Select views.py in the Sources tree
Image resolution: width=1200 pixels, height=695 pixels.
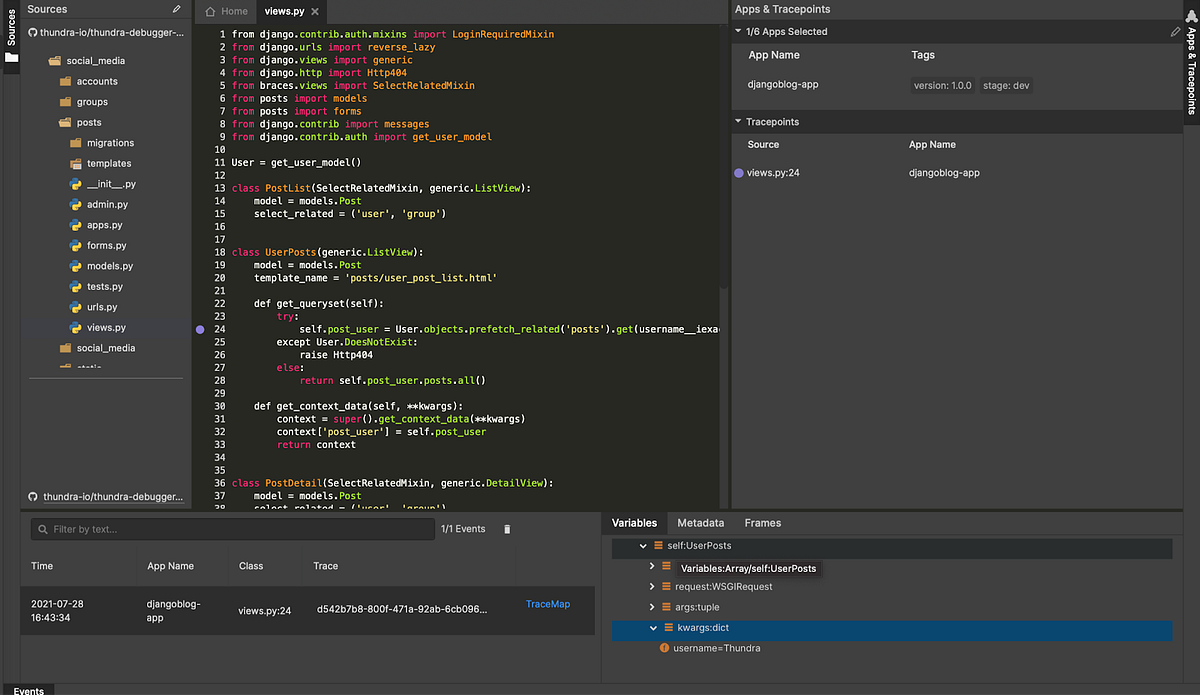pos(106,327)
